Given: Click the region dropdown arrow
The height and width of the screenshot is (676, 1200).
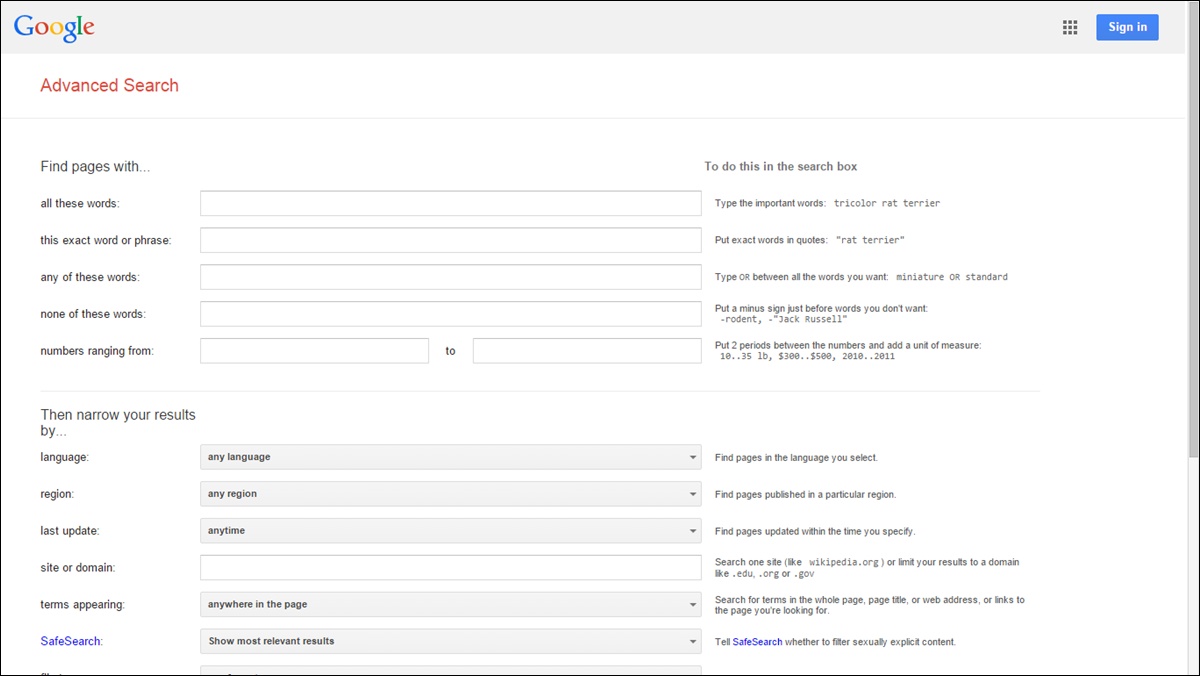Looking at the screenshot, I should [x=692, y=493].
